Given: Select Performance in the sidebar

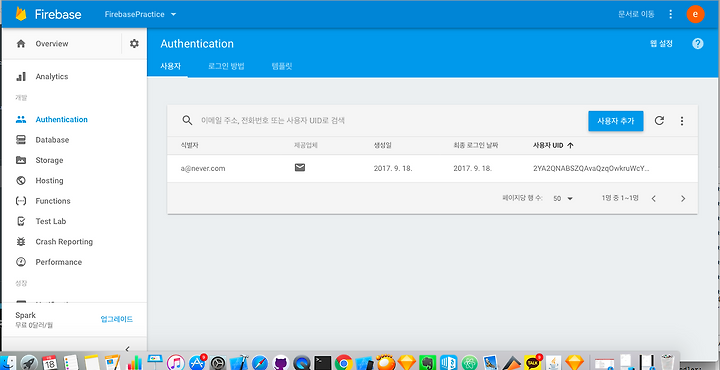Looking at the screenshot, I should click(59, 262).
